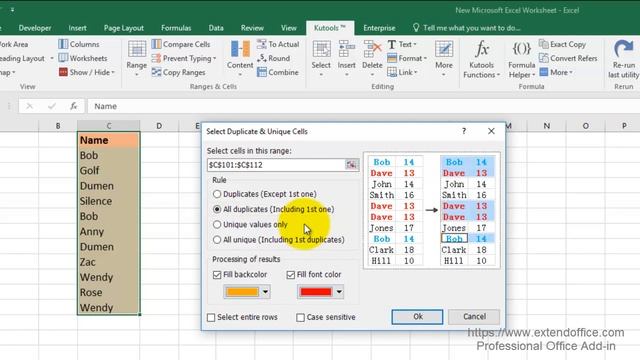
Task: Click the formula bar confirm checkmark
Action: point(52,106)
